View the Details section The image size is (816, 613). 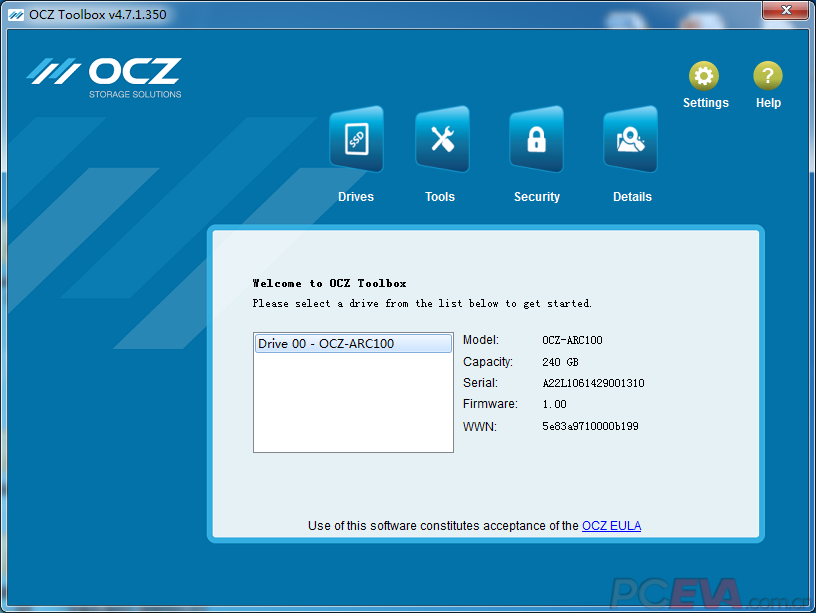(x=631, y=196)
